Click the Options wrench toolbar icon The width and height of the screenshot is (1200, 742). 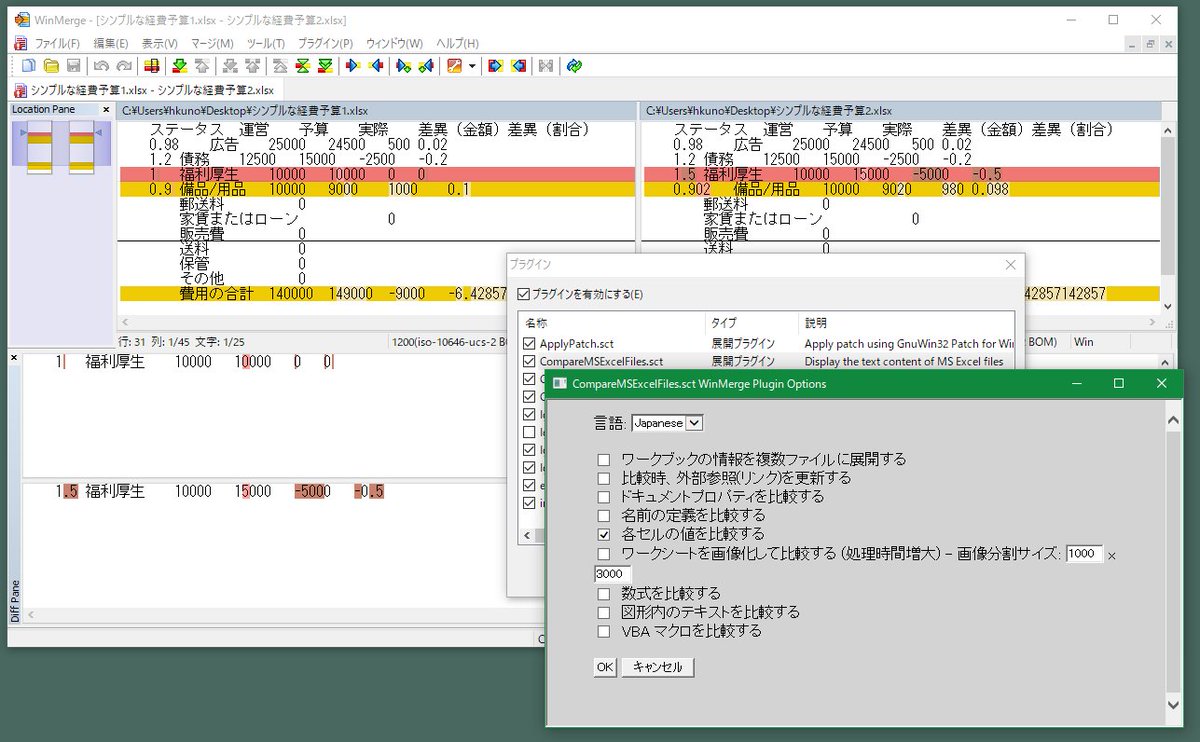[x=454, y=66]
